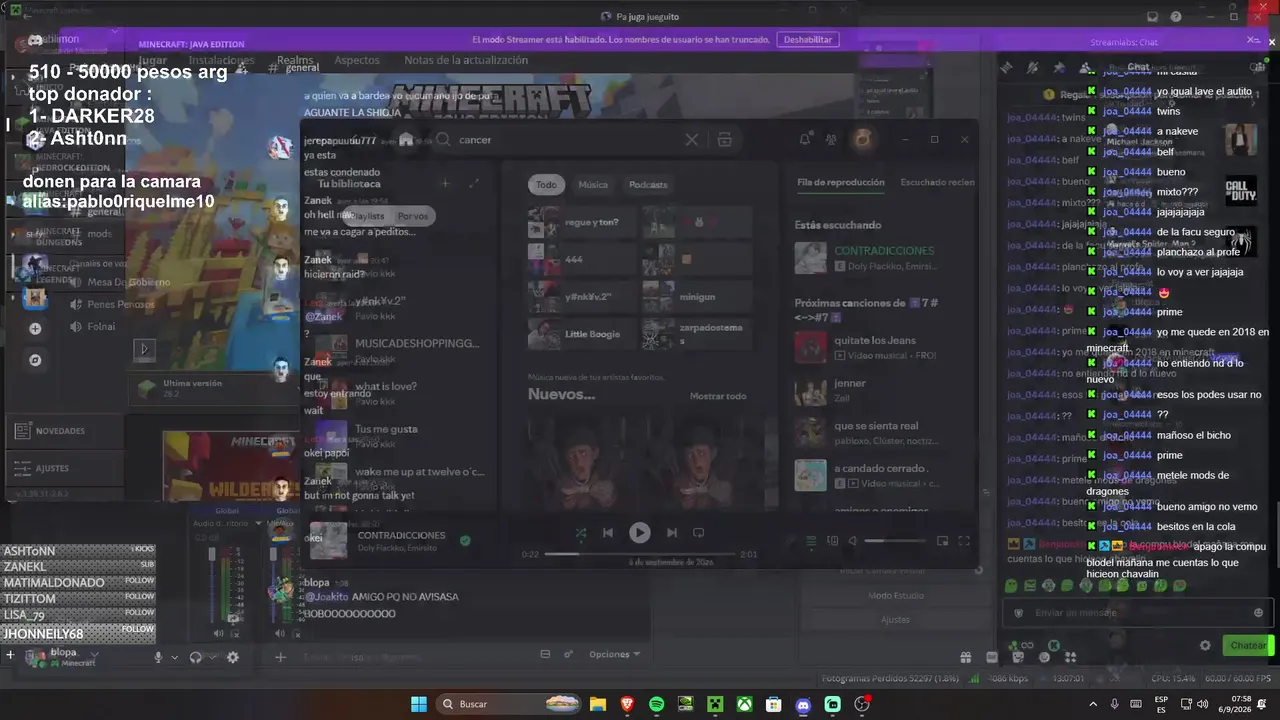Toggle Discord microphone mute
This screenshot has height=720, width=1280.
click(x=157, y=657)
